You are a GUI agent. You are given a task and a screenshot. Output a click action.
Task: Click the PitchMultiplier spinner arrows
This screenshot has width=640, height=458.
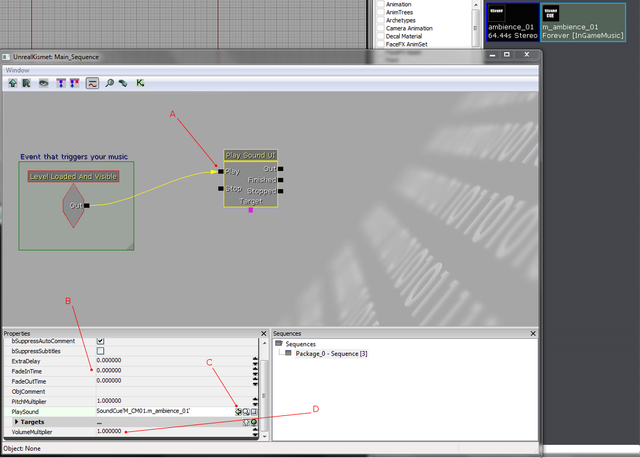256,401
